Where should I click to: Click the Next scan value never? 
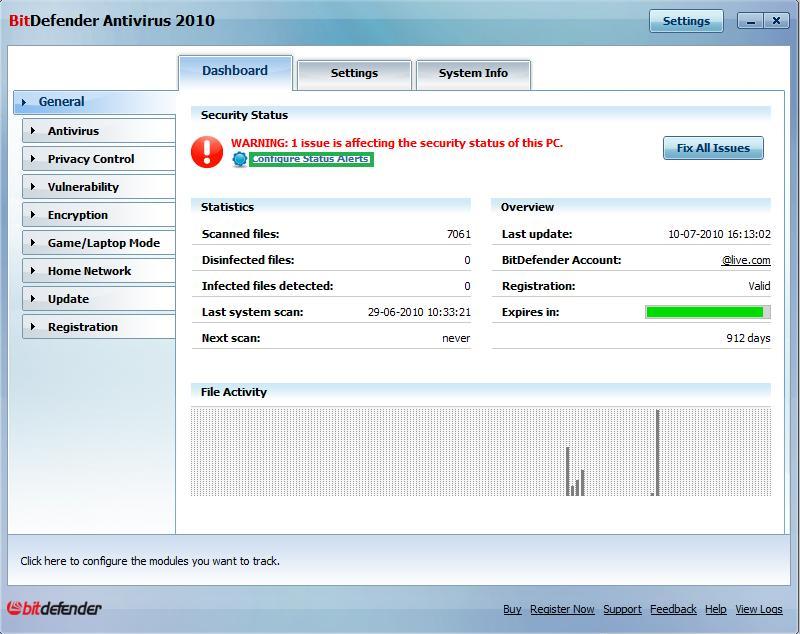tap(456, 338)
